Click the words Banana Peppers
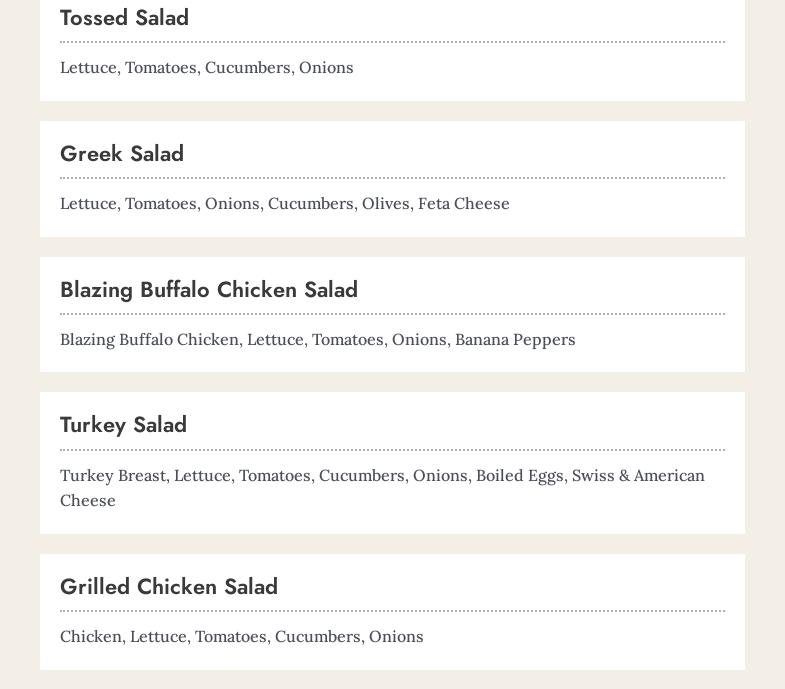The width and height of the screenshot is (785, 689). (x=515, y=340)
